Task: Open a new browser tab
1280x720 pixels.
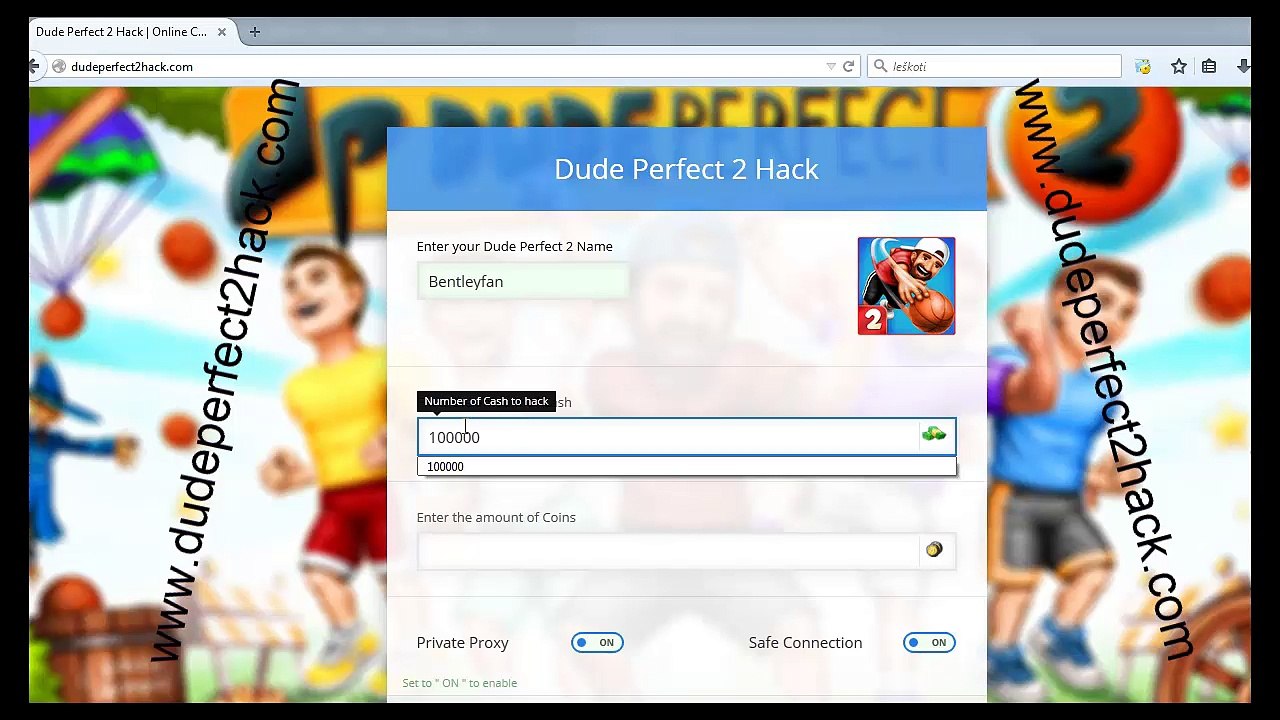Action: pyautogui.click(x=255, y=32)
